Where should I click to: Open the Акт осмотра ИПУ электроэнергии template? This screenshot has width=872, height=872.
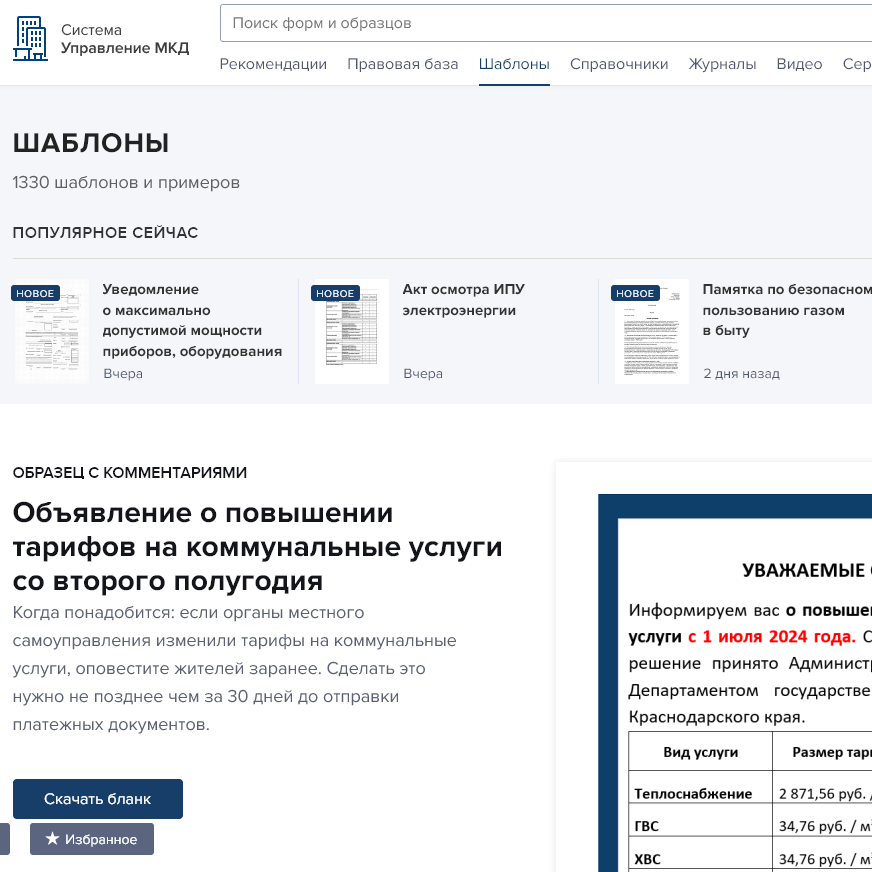[x=463, y=300]
